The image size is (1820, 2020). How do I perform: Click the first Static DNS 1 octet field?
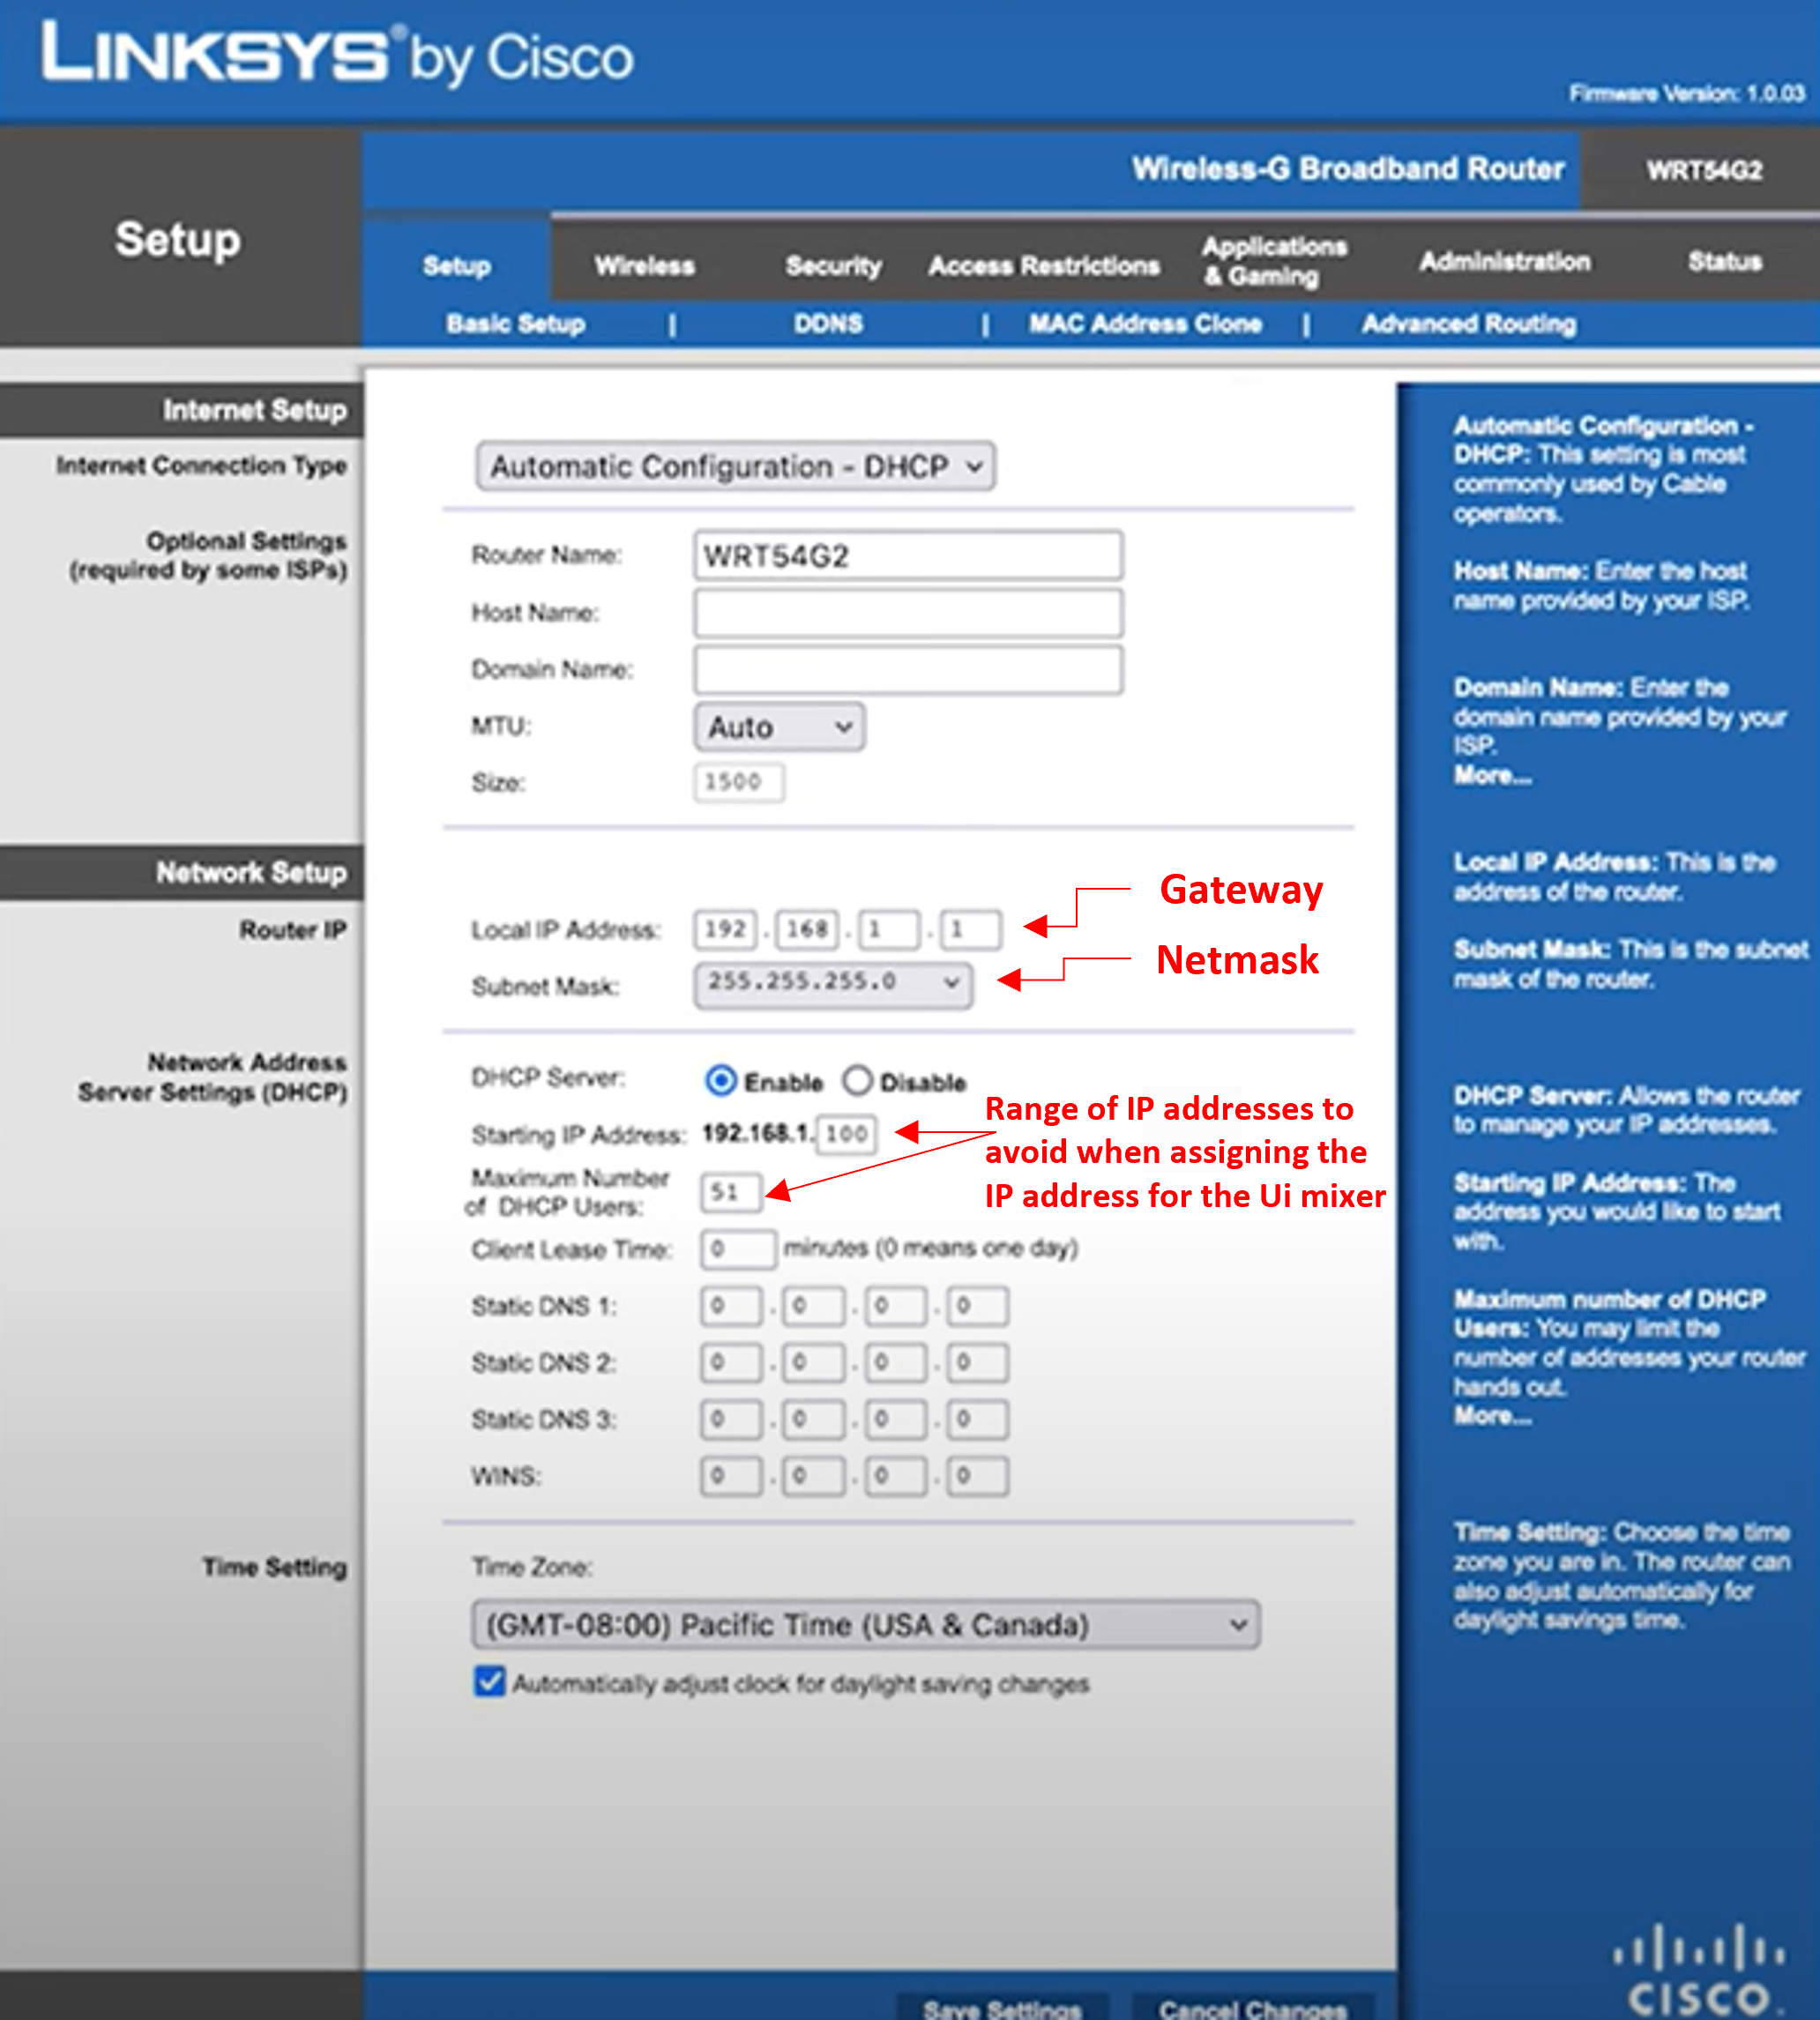tap(731, 1305)
